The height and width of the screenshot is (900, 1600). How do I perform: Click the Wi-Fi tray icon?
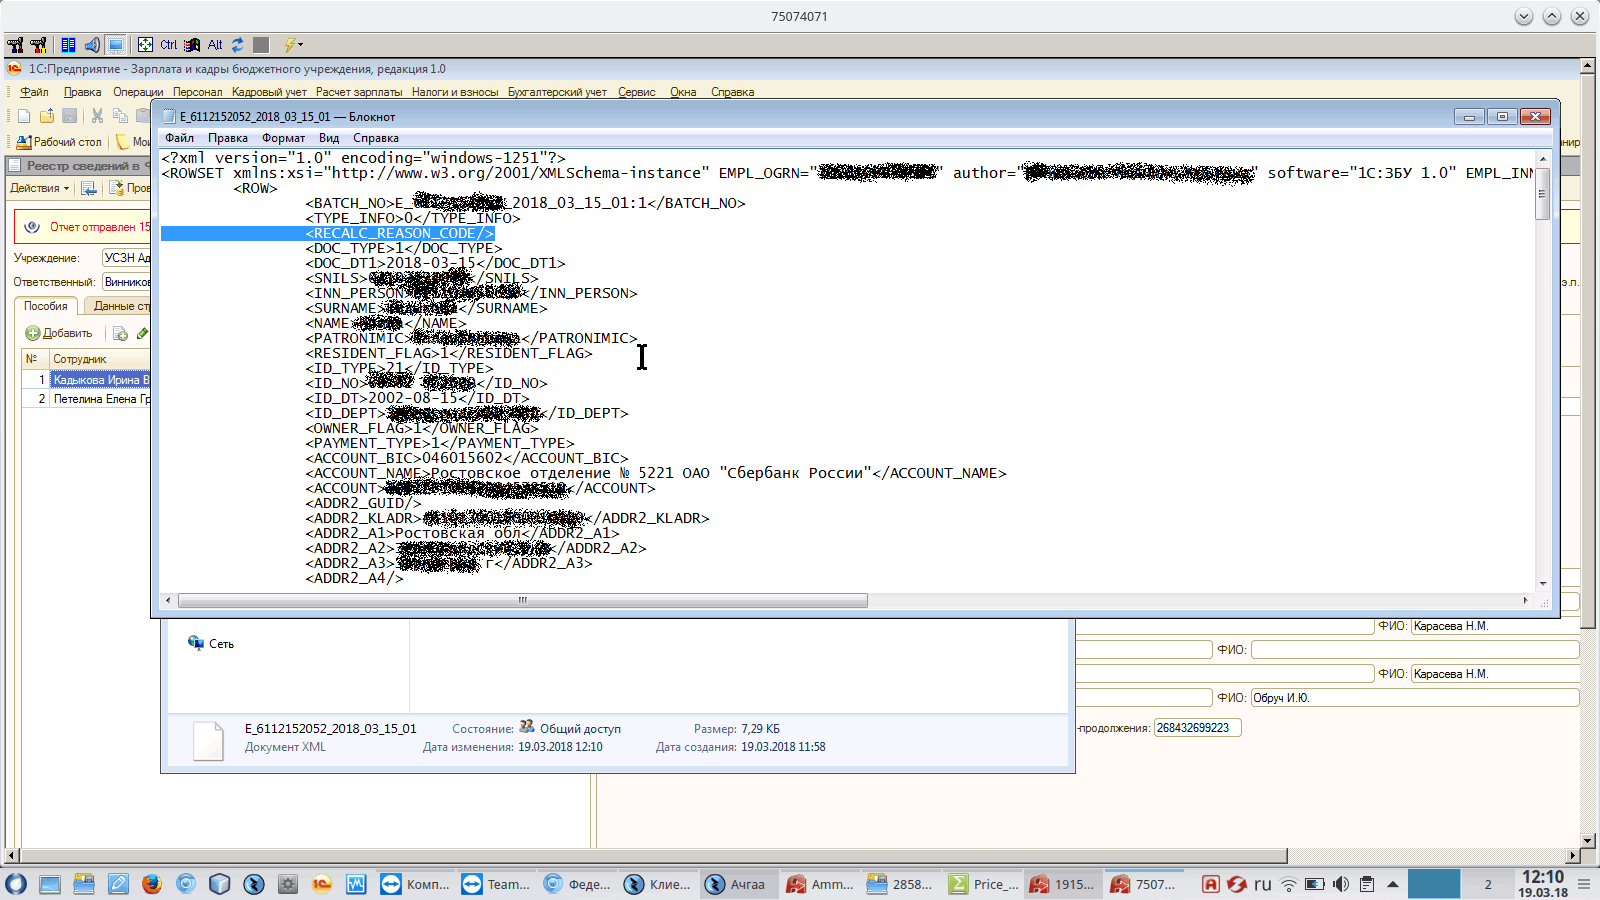click(x=1289, y=884)
